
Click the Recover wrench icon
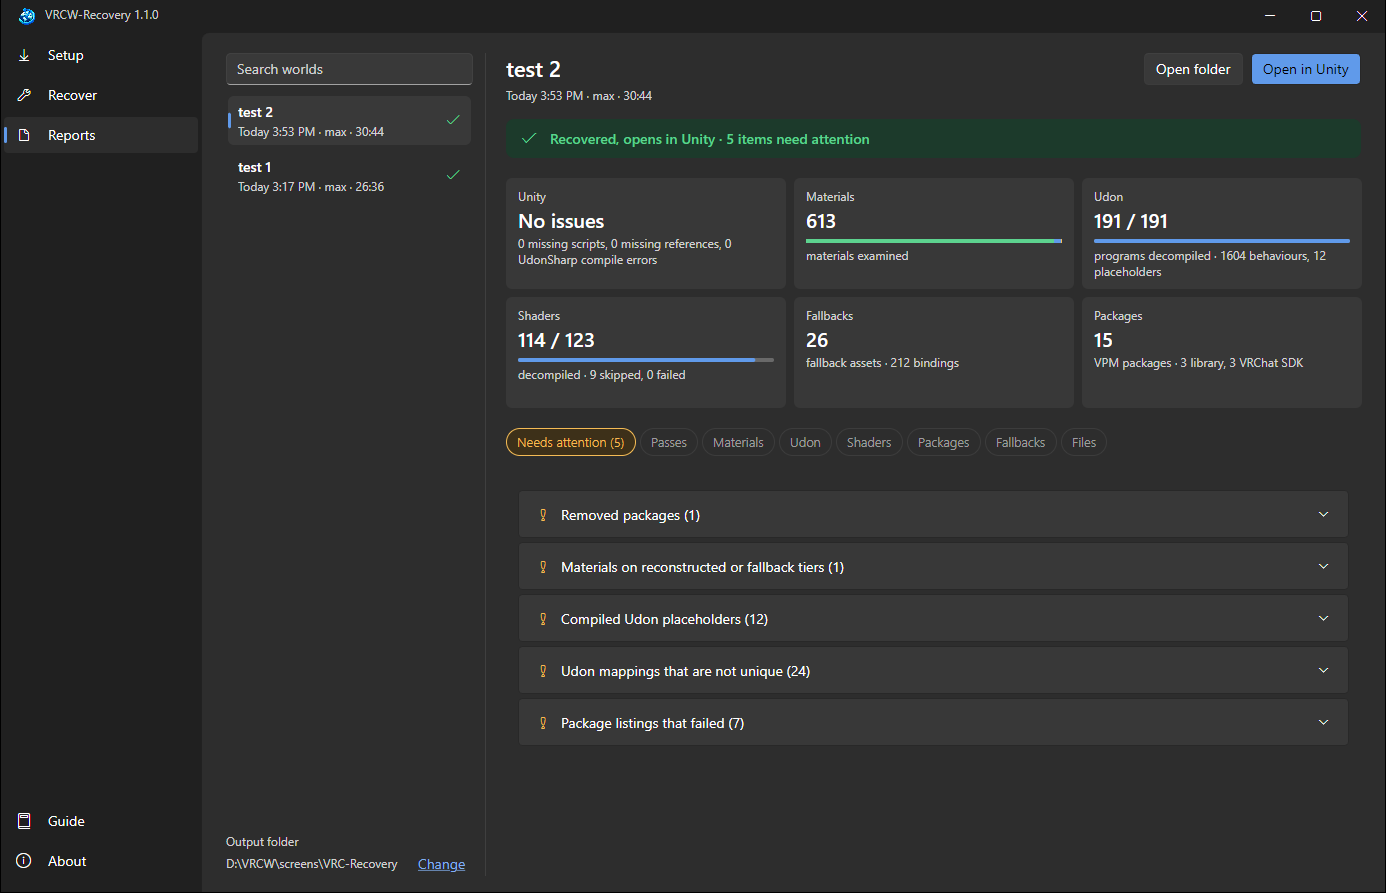click(x=24, y=95)
